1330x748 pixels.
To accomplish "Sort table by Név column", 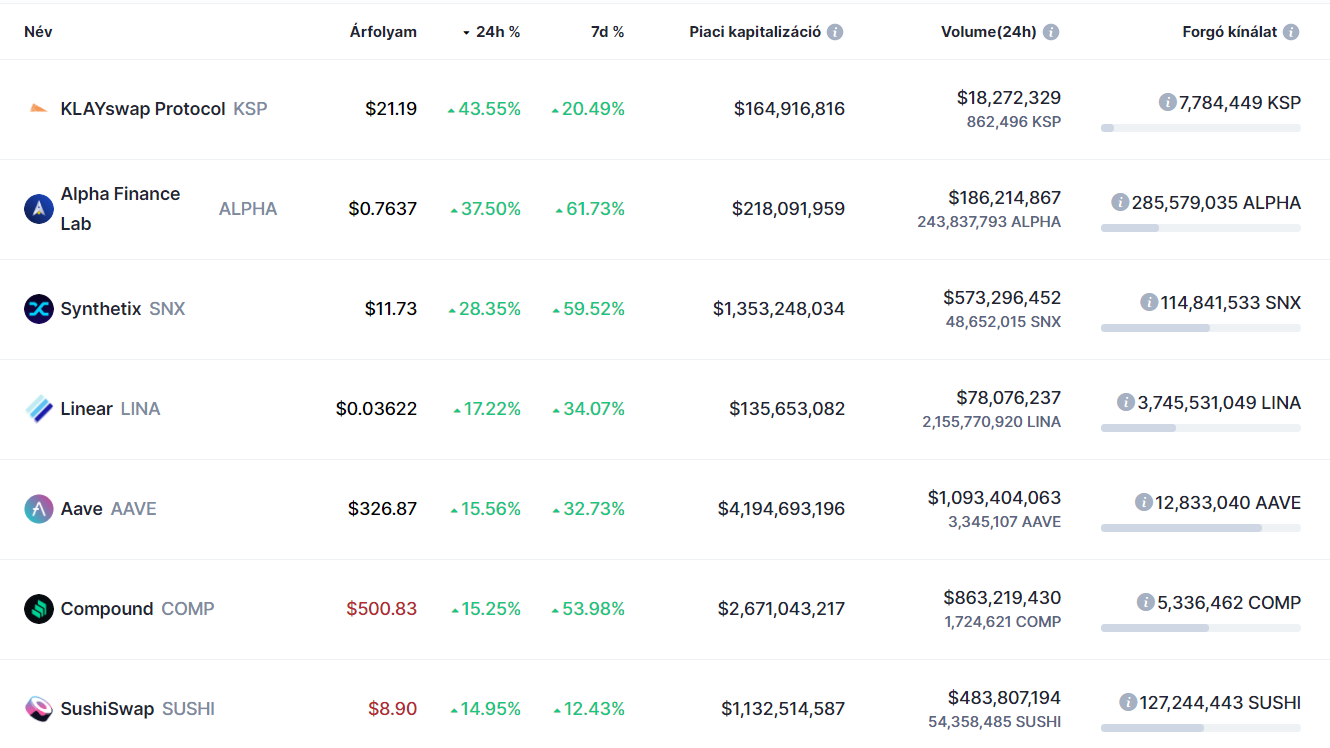I will click(38, 32).
